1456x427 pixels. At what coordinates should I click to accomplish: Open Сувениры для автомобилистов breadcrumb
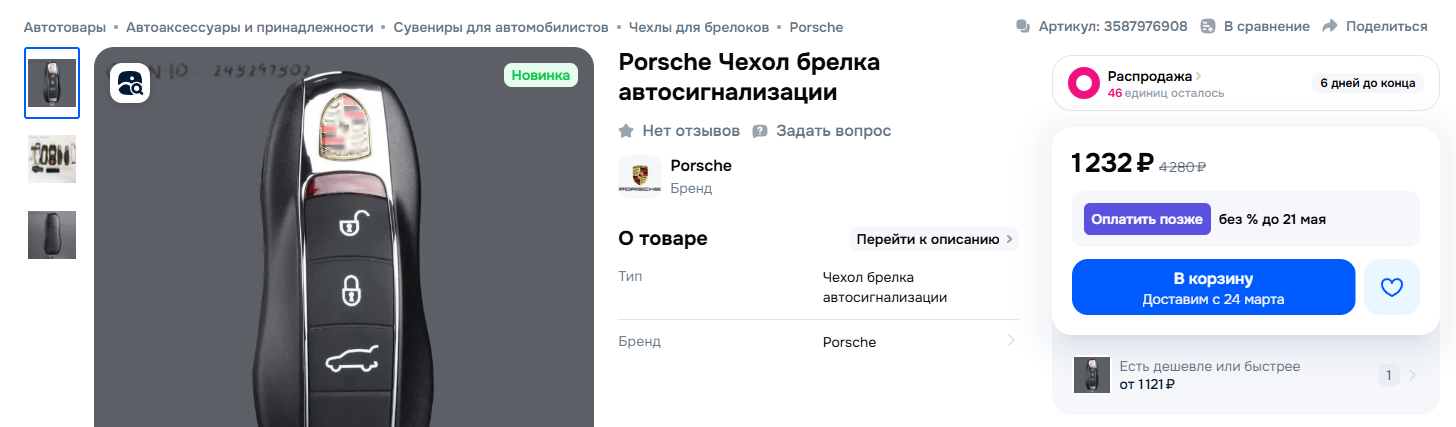point(500,27)
